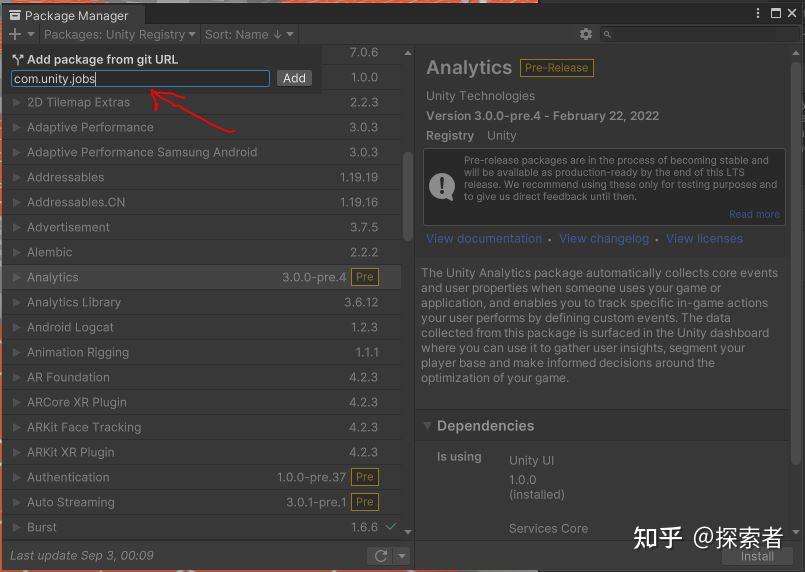The width and height of the screenshot is (805, 572).
Task: Click the Last update Sep 3 status text
Action: [82, 556]
